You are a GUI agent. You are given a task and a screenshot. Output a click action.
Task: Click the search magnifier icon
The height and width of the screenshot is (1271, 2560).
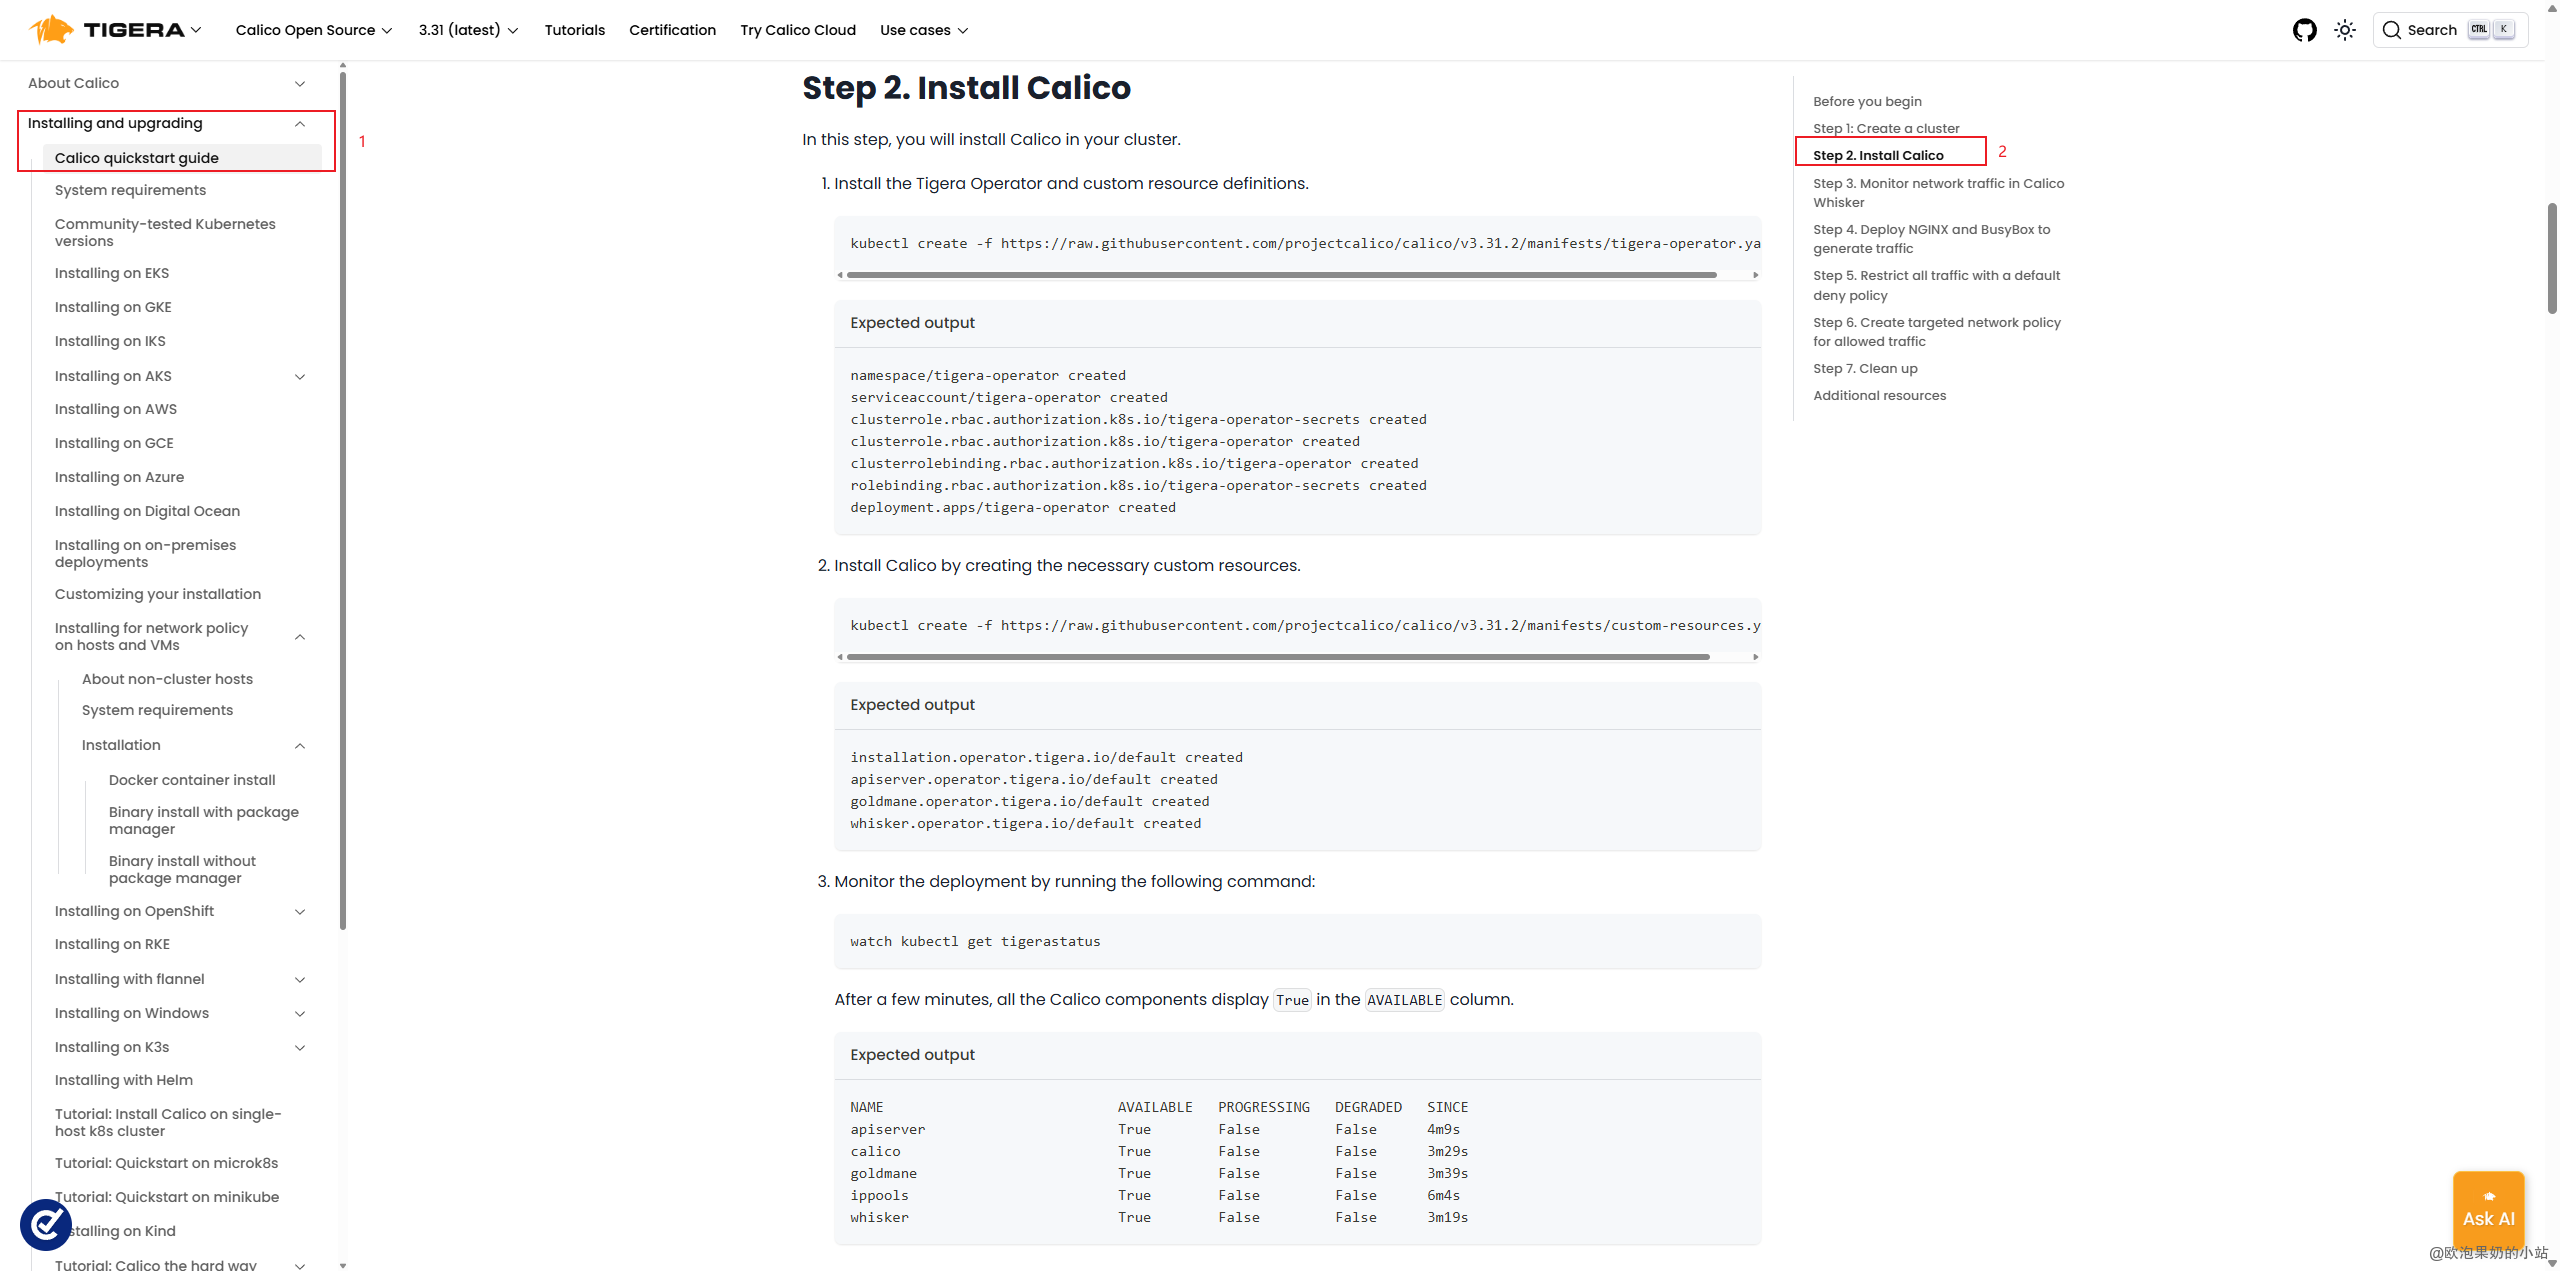2392,30
